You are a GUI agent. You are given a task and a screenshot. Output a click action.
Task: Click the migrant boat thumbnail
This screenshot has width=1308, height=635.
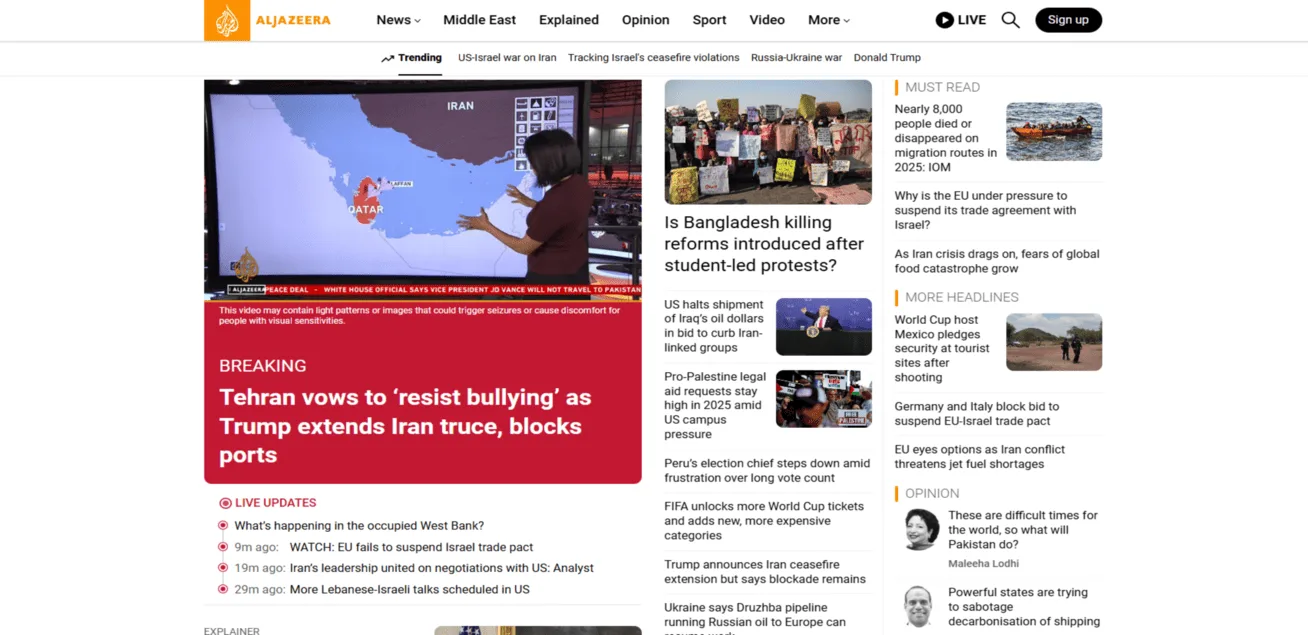tap(1054, 131)
